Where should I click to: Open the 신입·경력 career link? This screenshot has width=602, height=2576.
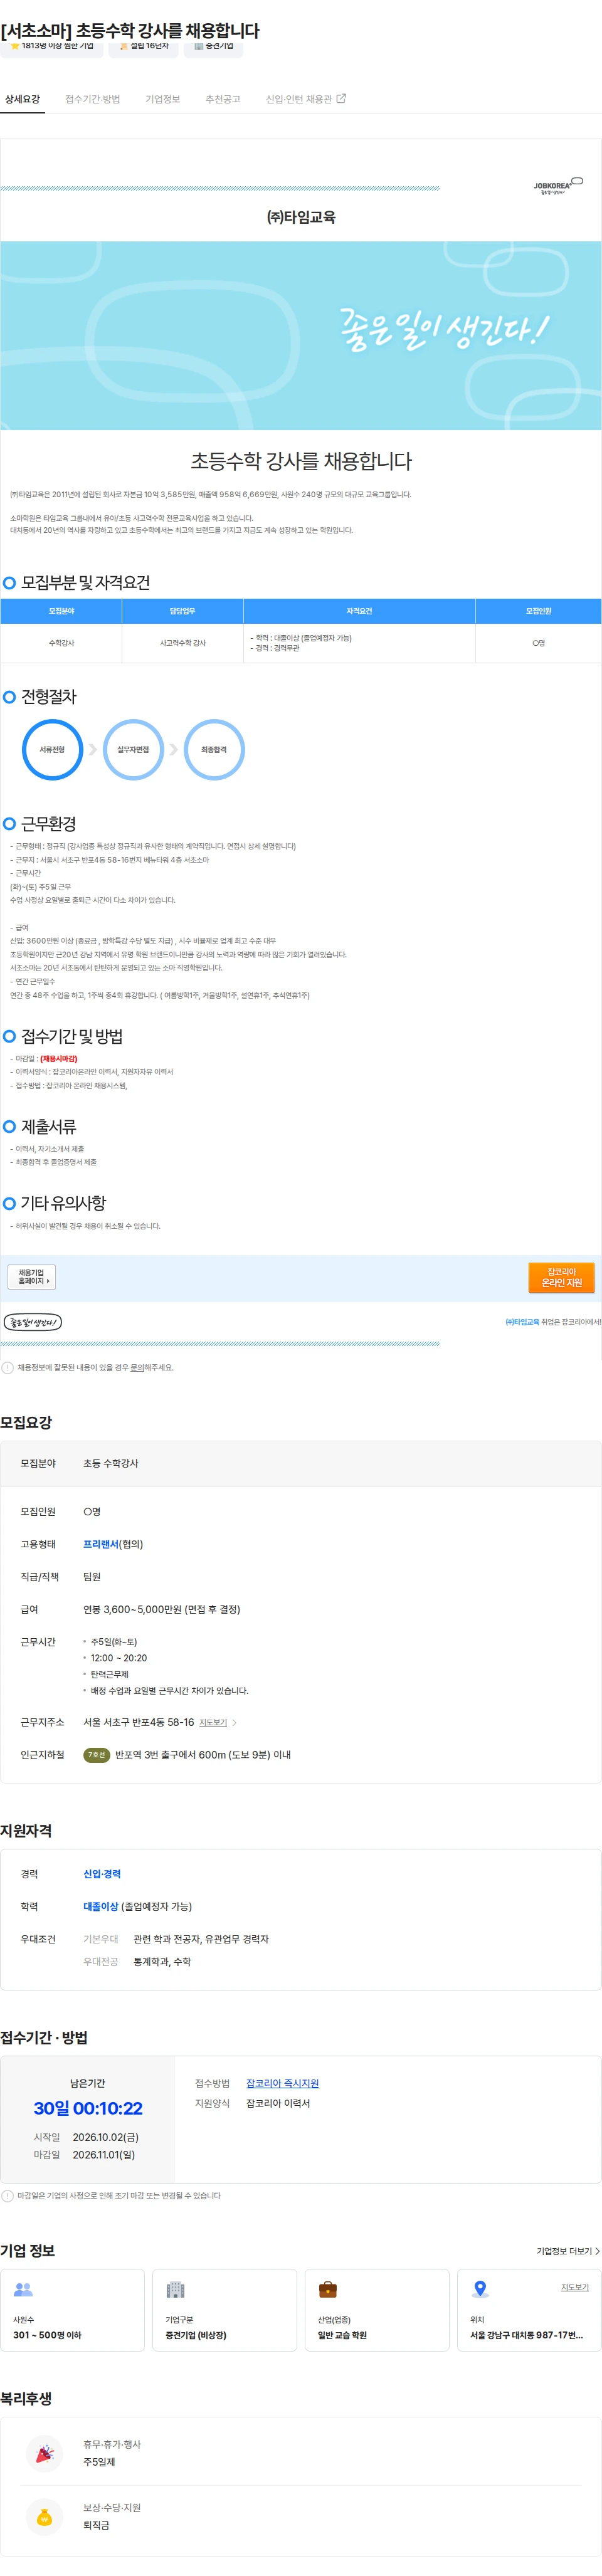coord(102,1873)
